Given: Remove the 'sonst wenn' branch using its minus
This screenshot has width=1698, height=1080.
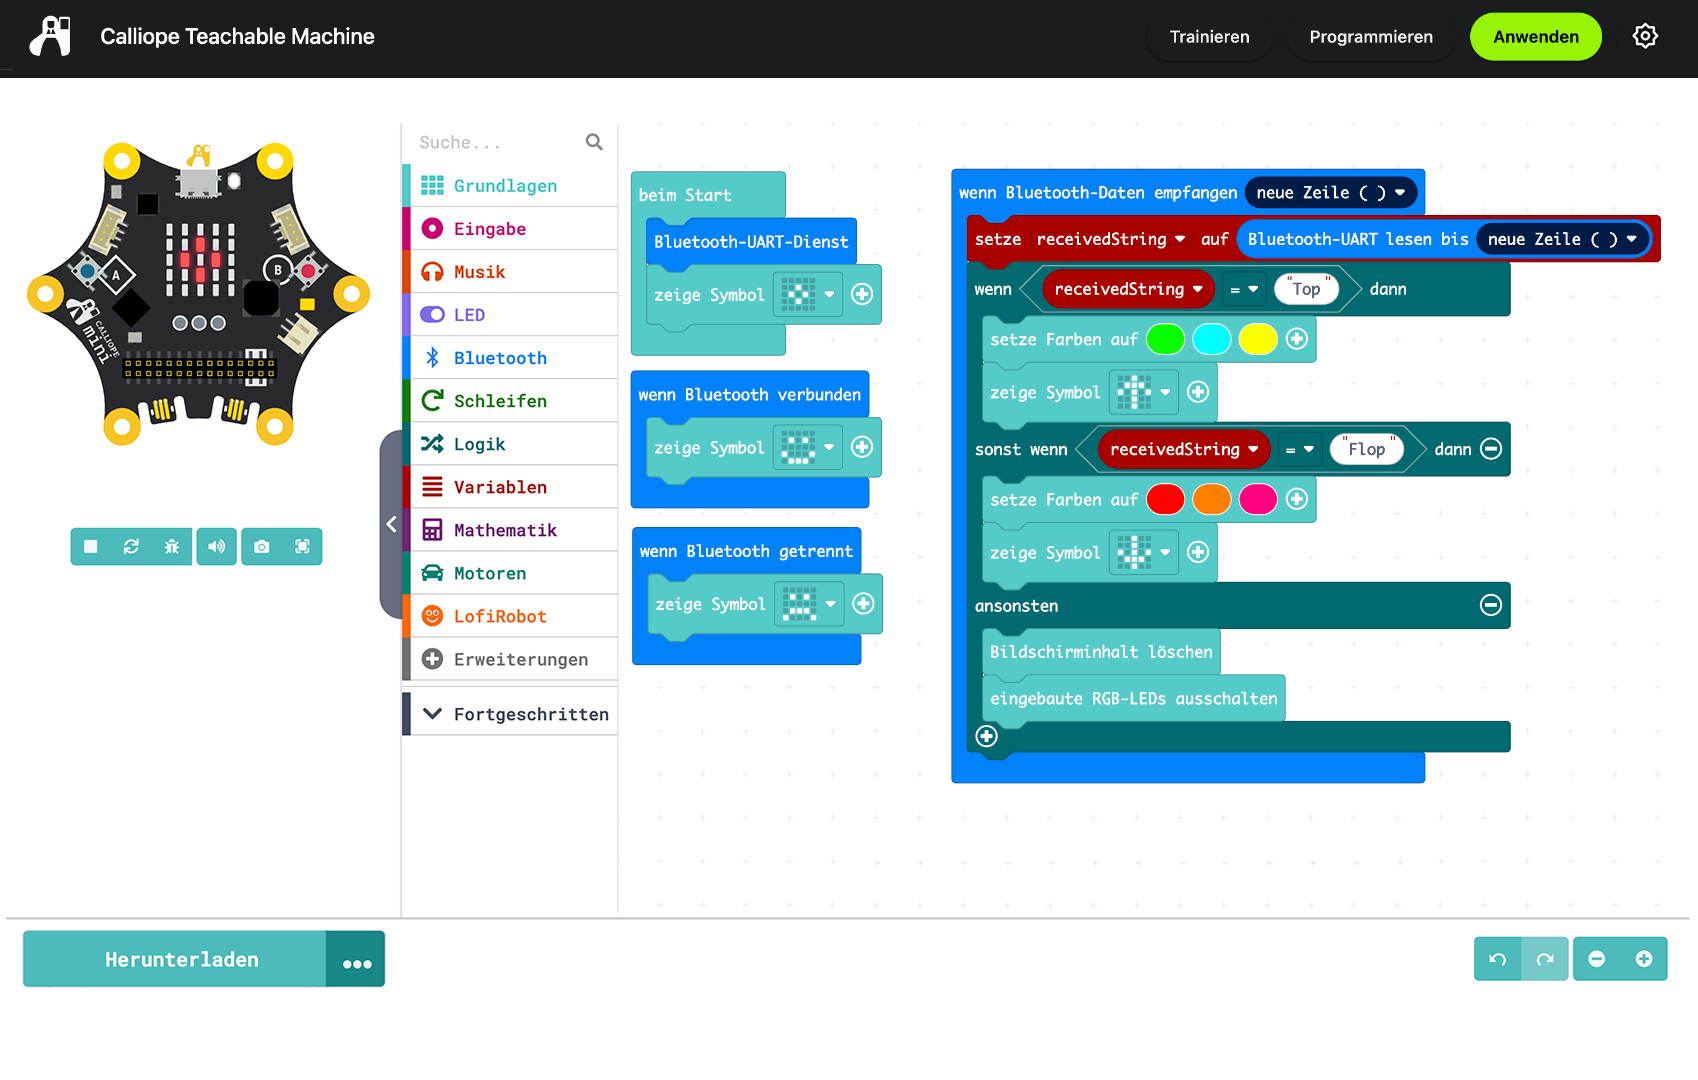Looking at the screenshot, I should coord(1490,449).
